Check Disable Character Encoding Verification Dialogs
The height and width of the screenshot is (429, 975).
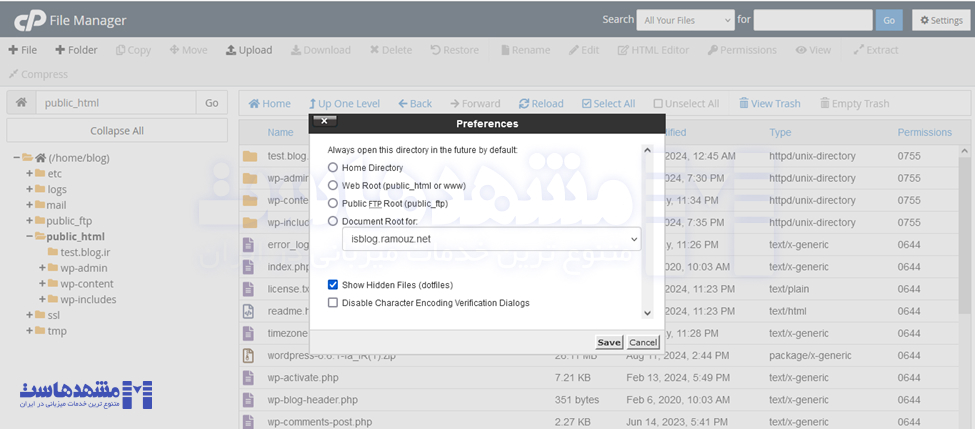click(x=333, y=303)
